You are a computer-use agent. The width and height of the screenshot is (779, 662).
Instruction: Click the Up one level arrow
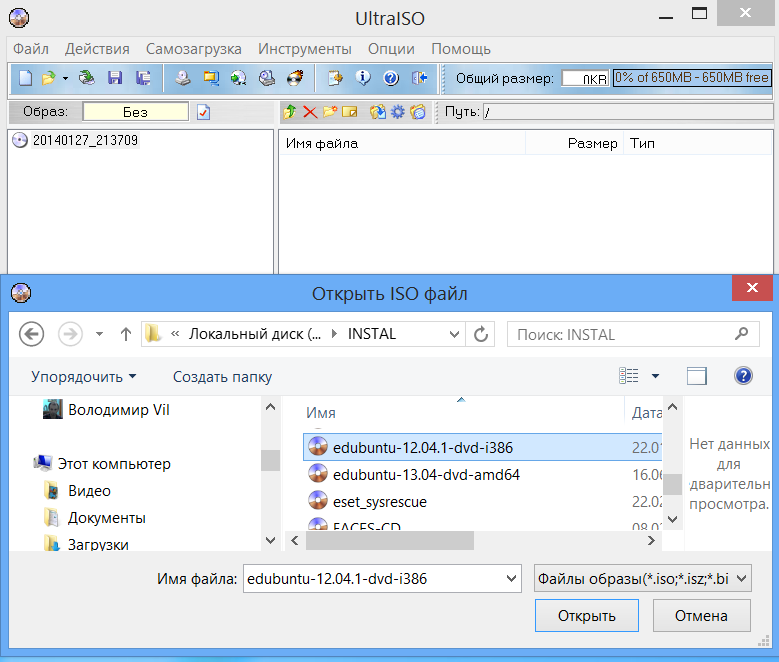click(x=126, y=334)
